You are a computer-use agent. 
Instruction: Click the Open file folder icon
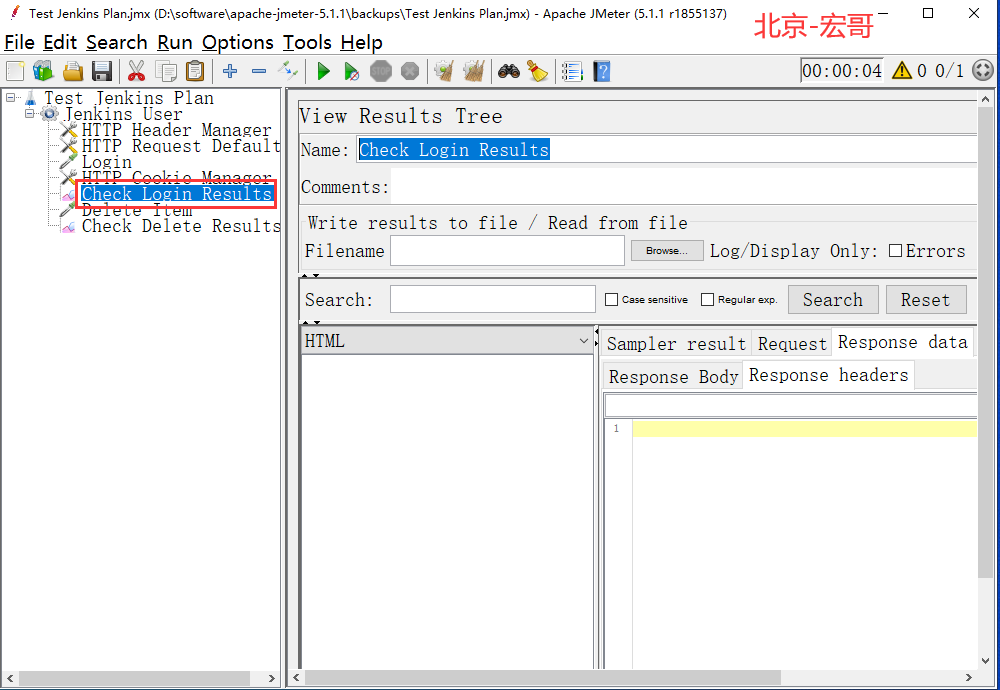pos(73,71)
